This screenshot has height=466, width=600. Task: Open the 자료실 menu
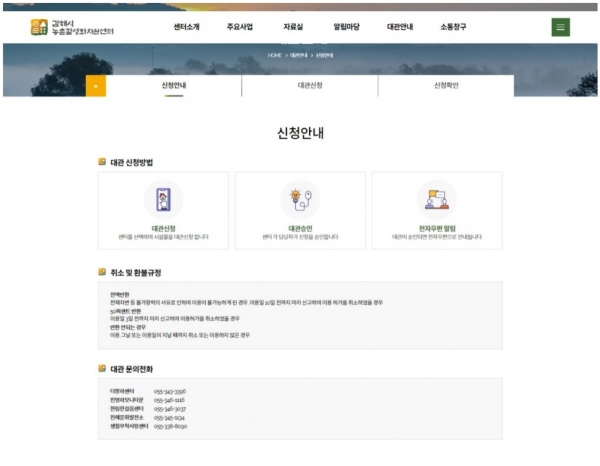[294, 27]
